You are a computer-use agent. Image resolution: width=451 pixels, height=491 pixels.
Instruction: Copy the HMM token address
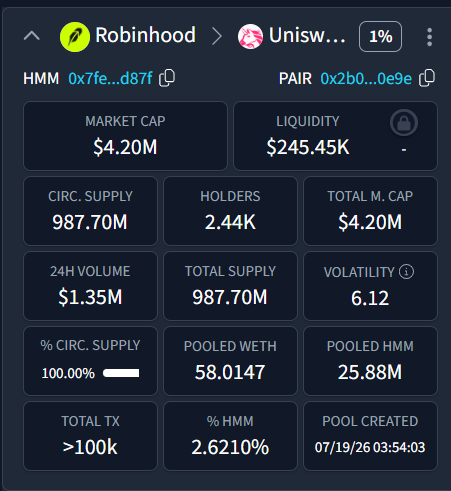(x=167, y=78)
